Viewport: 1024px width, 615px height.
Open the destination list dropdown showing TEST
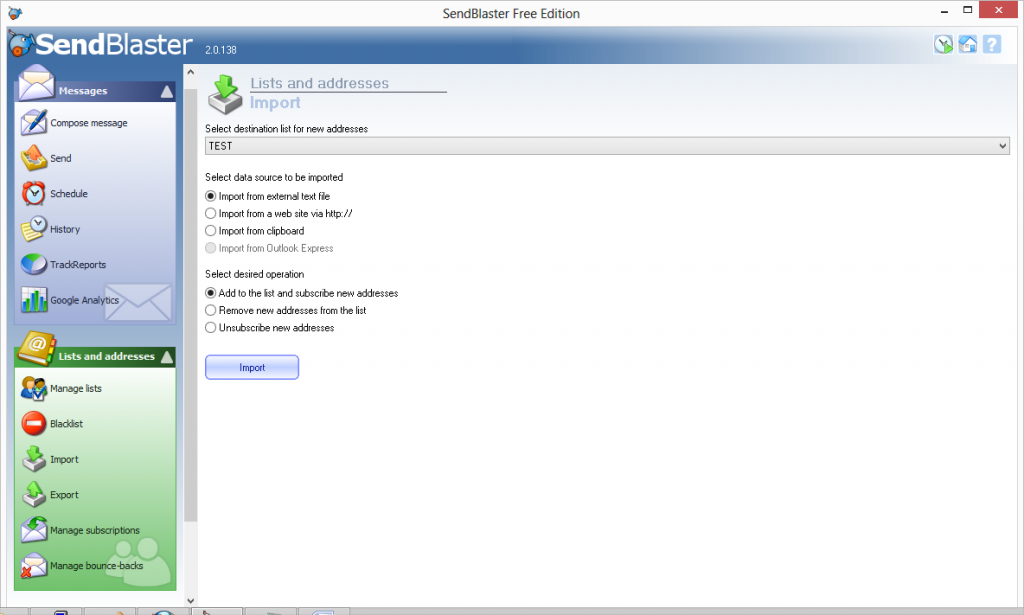click(607, 146)
